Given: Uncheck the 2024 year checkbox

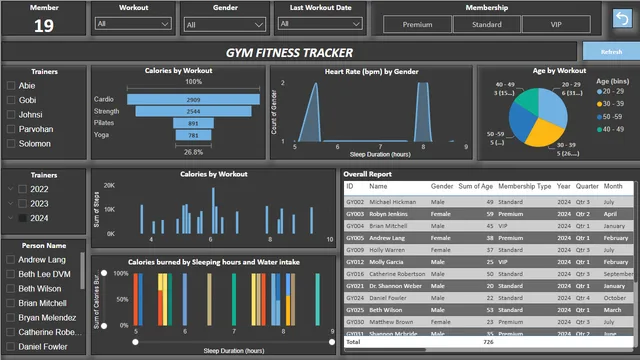Looking at the screenshot, I should coord(23,218).
